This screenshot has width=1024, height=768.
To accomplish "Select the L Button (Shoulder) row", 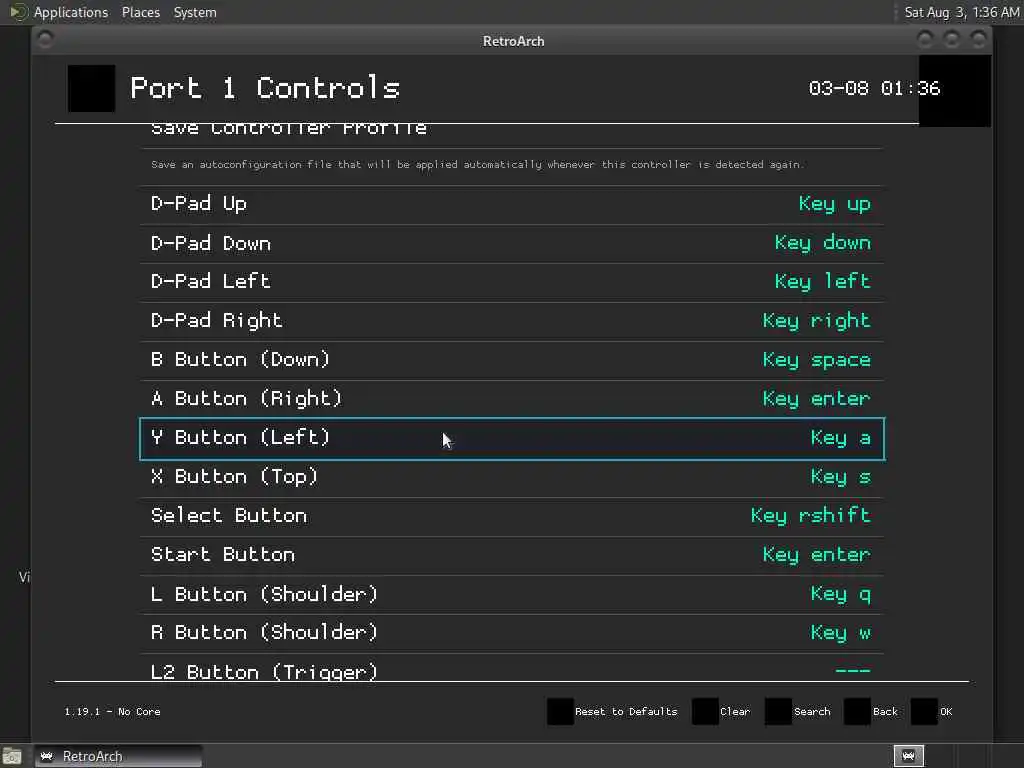I will (x=512, y=594).
